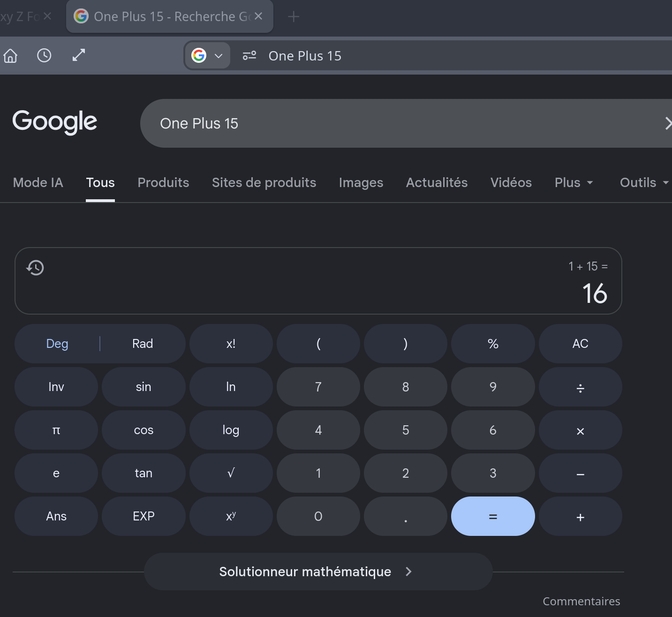Tap digit 6 on calculator
This screenshot has height=617, width=672.
point(493,430)
